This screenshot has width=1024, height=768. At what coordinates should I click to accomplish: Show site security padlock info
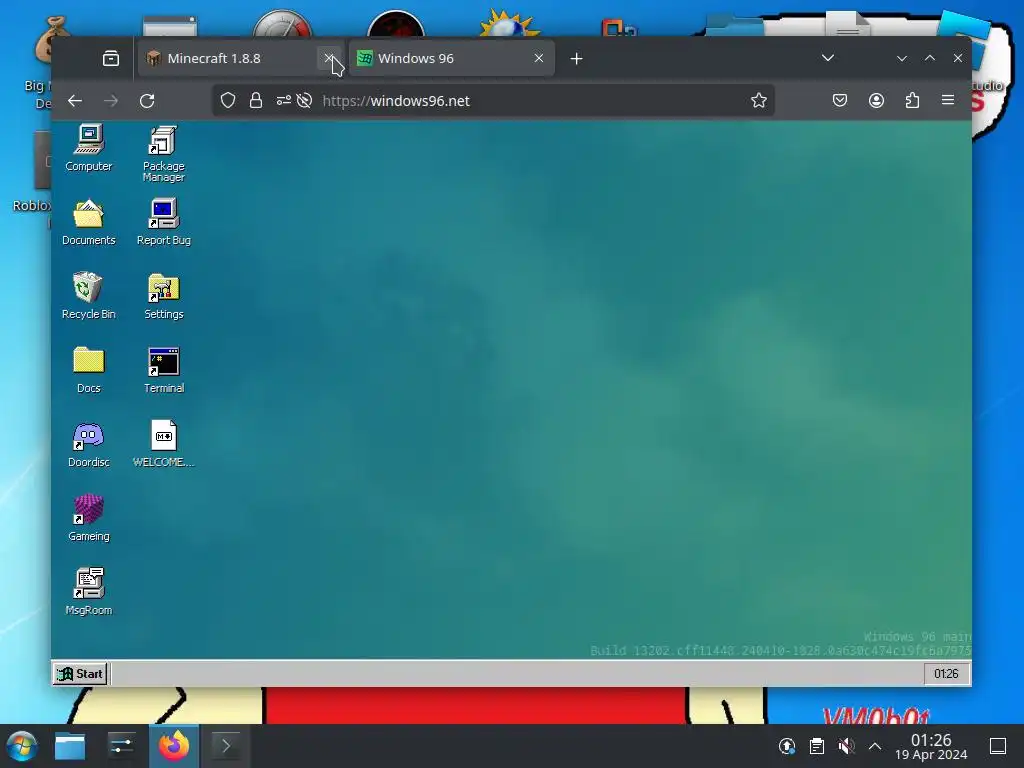pos(255,101)
